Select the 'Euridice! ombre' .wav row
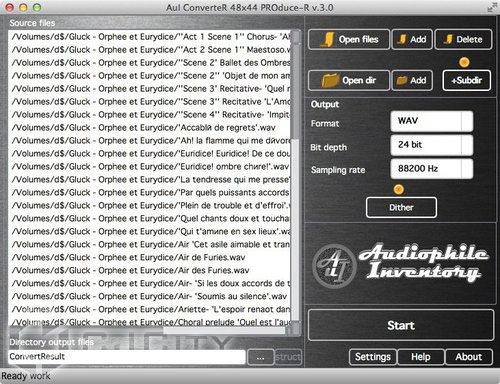 149,167
